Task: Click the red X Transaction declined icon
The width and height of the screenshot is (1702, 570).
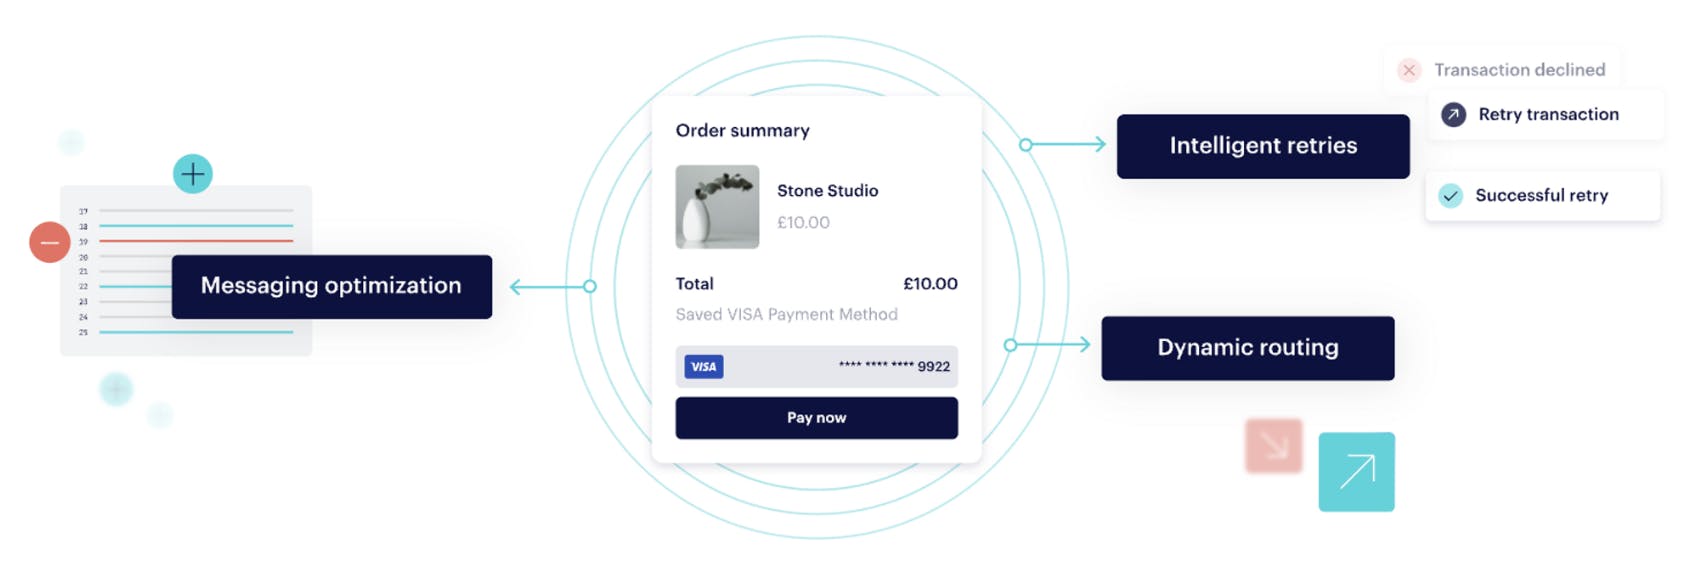Action: pyautogui.click(x=1409, y=70)
